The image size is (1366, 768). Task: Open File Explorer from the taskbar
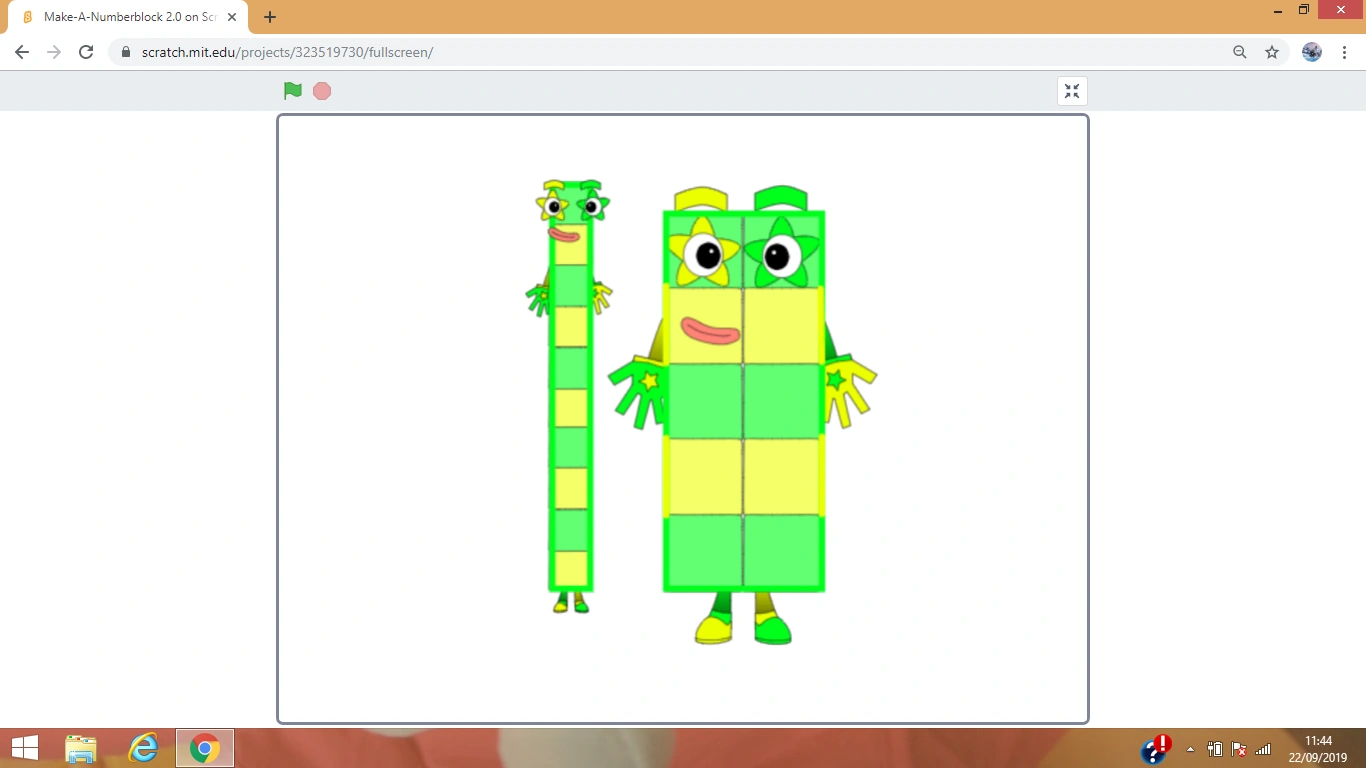pyautogui.click(x=80, y=748)
